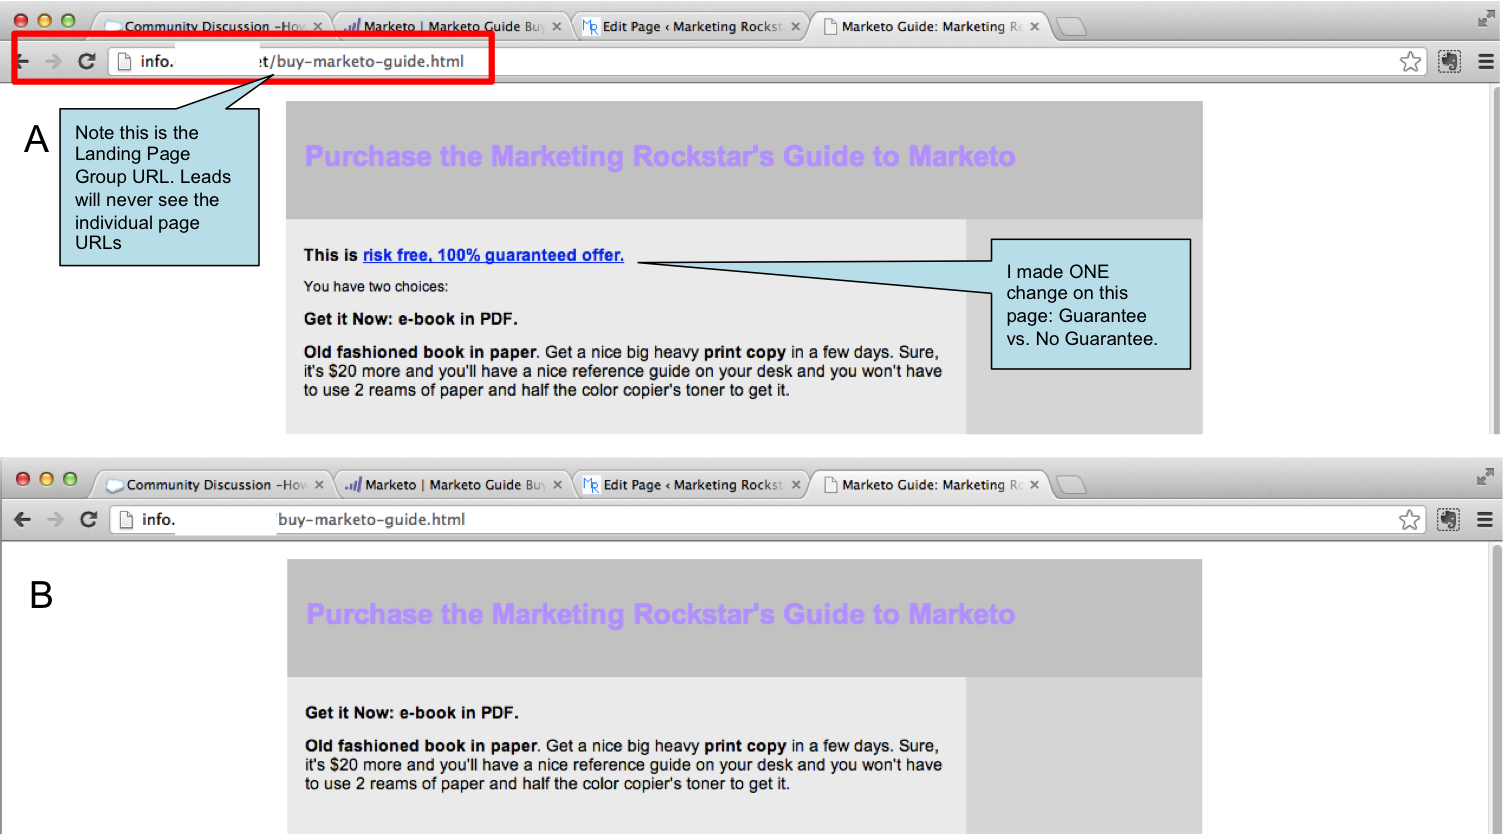Enter fullscreen using the top window's expand arrows
This screenshot has width=1503, height=835.
[1486, 18]
